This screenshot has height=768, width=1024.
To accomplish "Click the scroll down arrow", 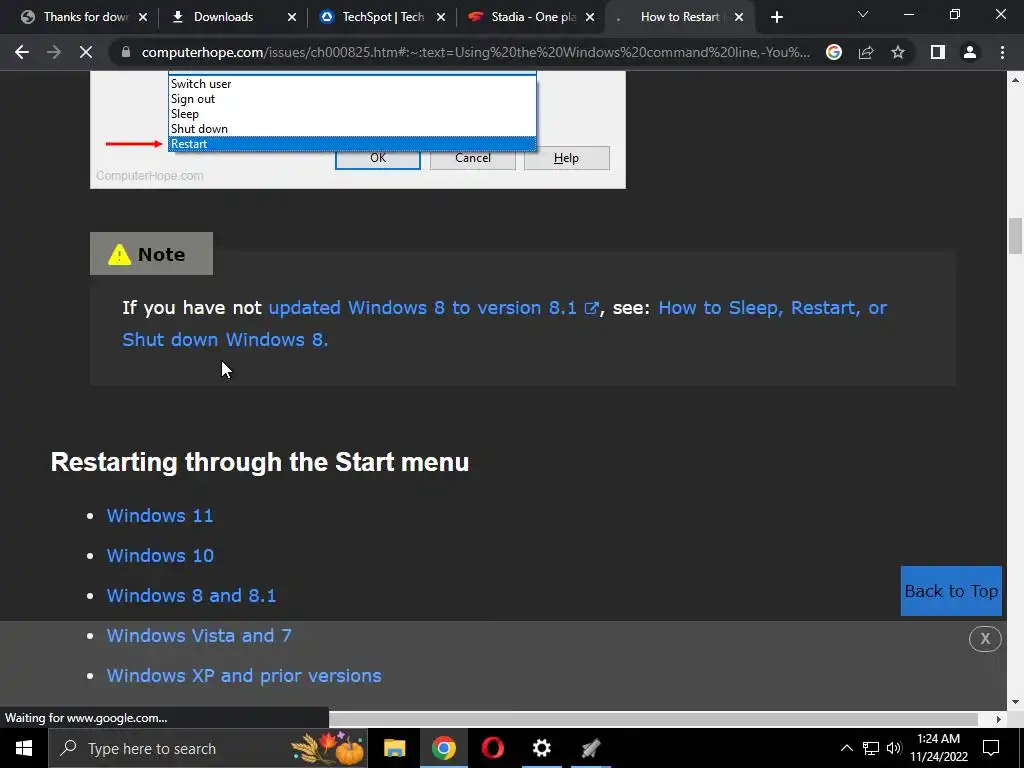I will [x=1015, y=703].
